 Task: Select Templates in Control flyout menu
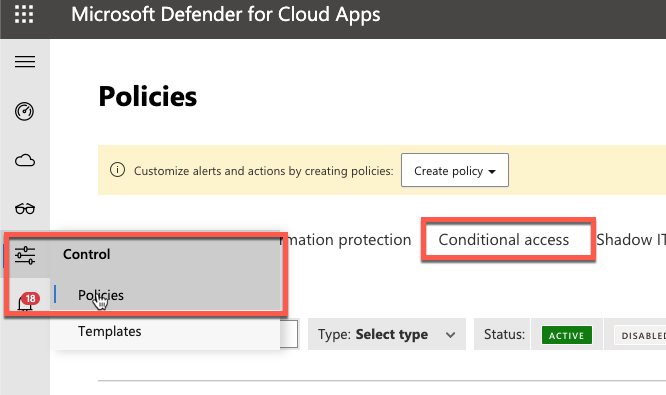point(109,331)
